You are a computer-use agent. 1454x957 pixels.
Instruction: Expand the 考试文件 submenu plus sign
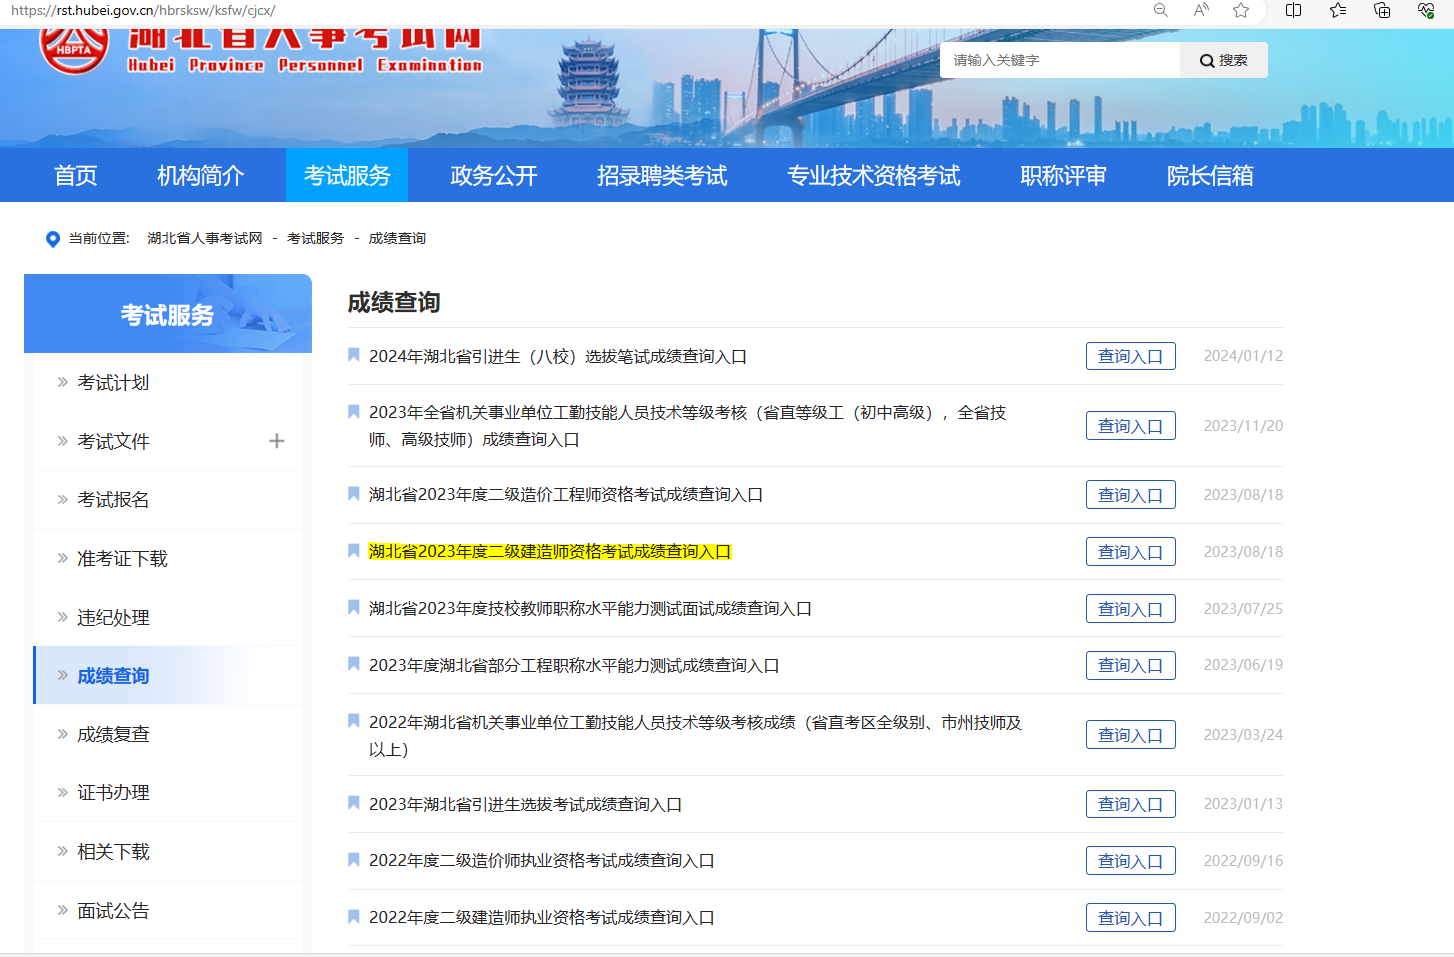coord(277,441)
